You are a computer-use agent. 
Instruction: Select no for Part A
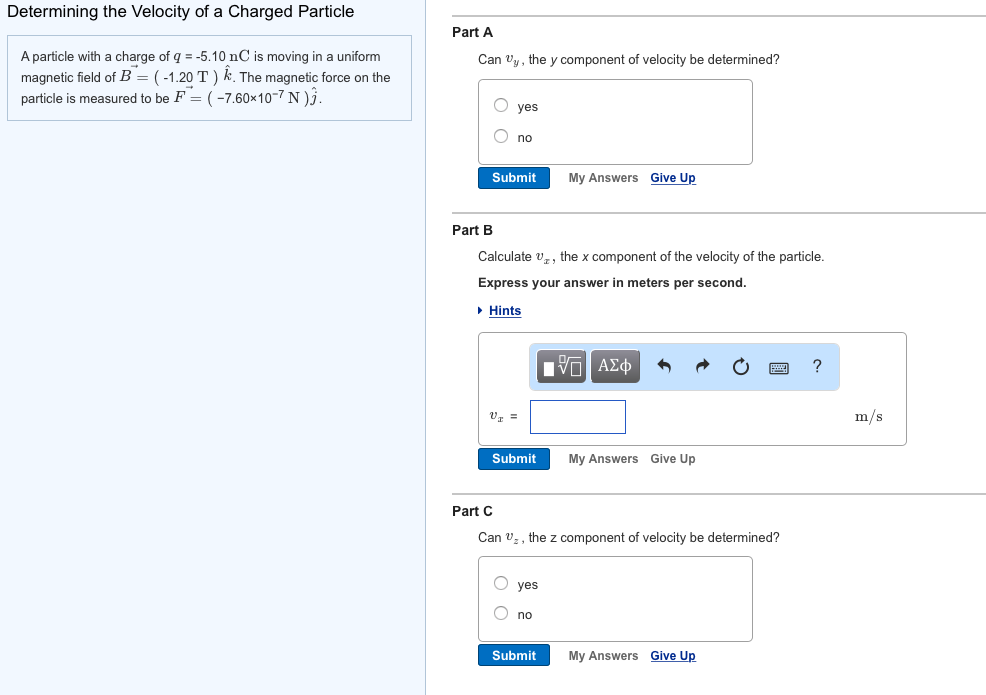click(x=500, y=135)
